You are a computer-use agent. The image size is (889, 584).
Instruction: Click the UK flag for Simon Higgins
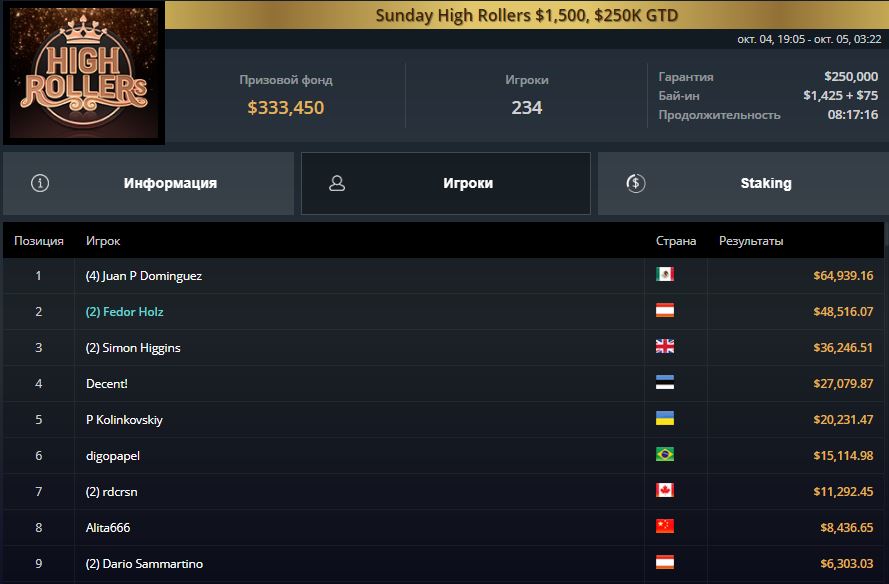[x=664, y=346]
